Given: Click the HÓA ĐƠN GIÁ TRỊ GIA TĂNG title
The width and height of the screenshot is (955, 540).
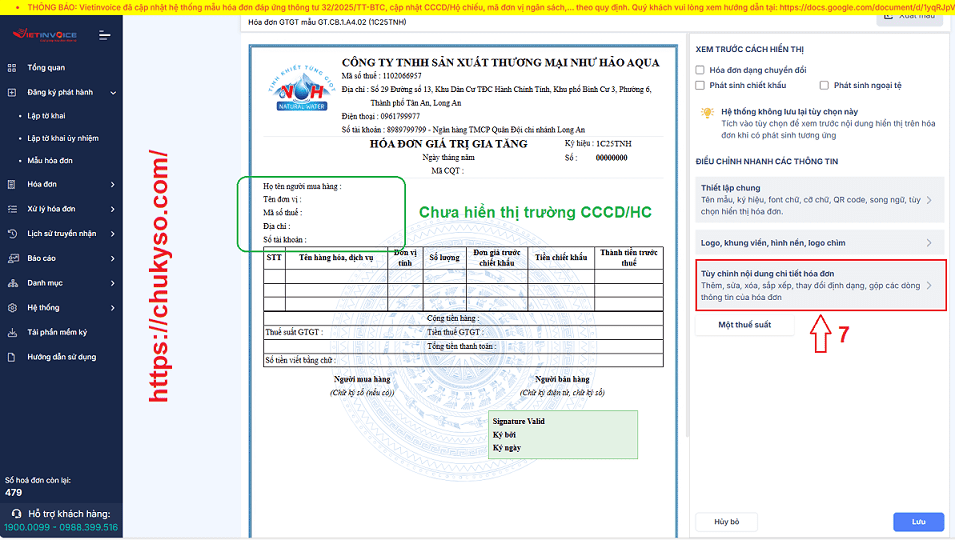Looking at the screenshot, I should [448, 144].
